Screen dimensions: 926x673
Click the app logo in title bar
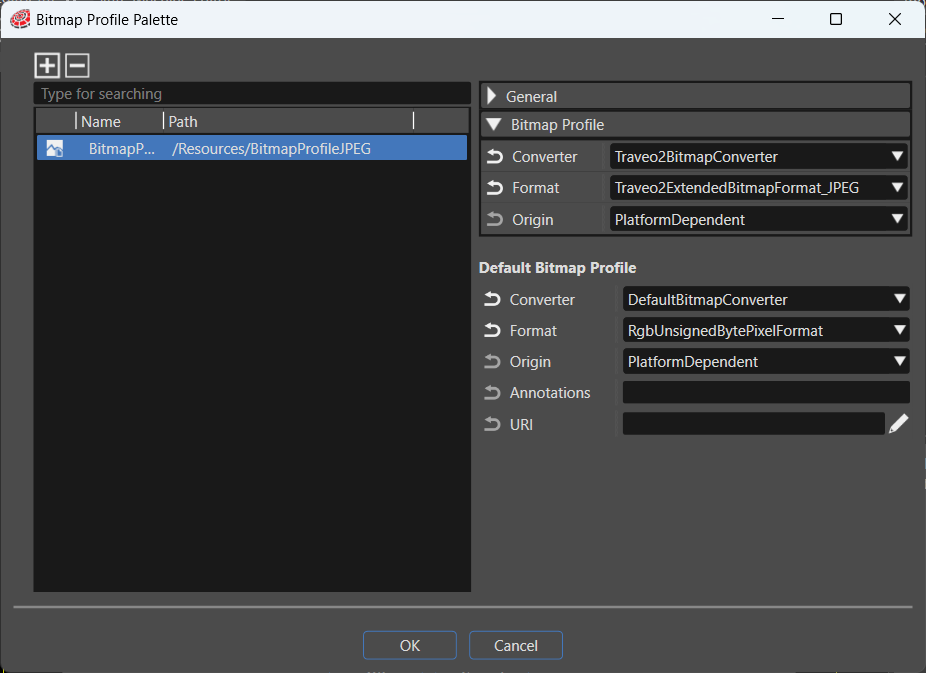coord(20,19)
